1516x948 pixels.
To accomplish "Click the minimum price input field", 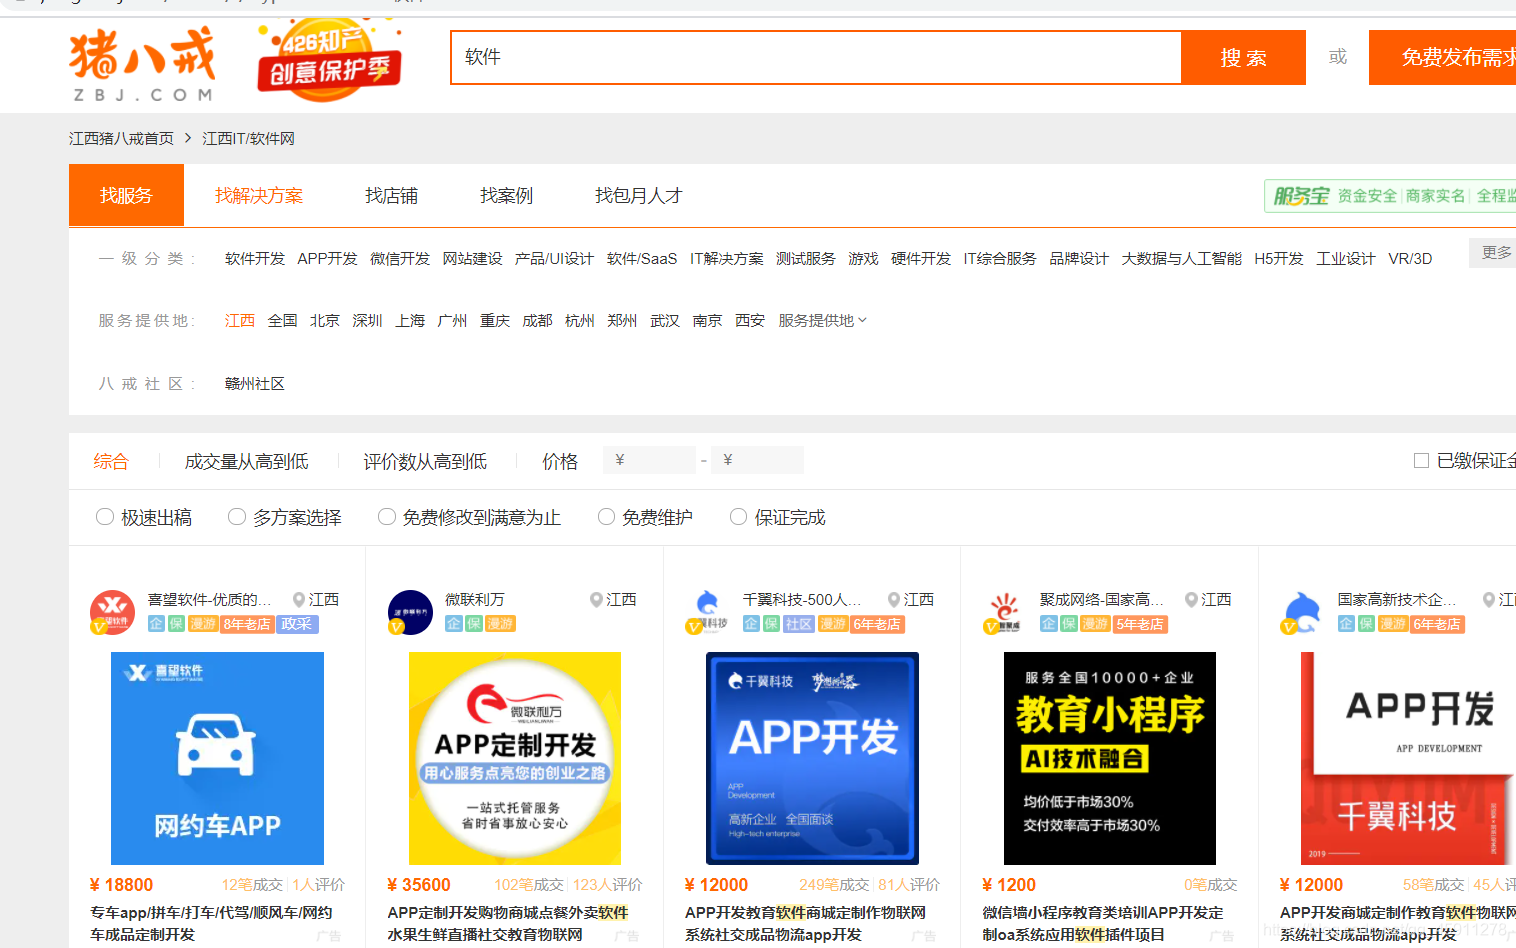I will [x=650, y=460].
